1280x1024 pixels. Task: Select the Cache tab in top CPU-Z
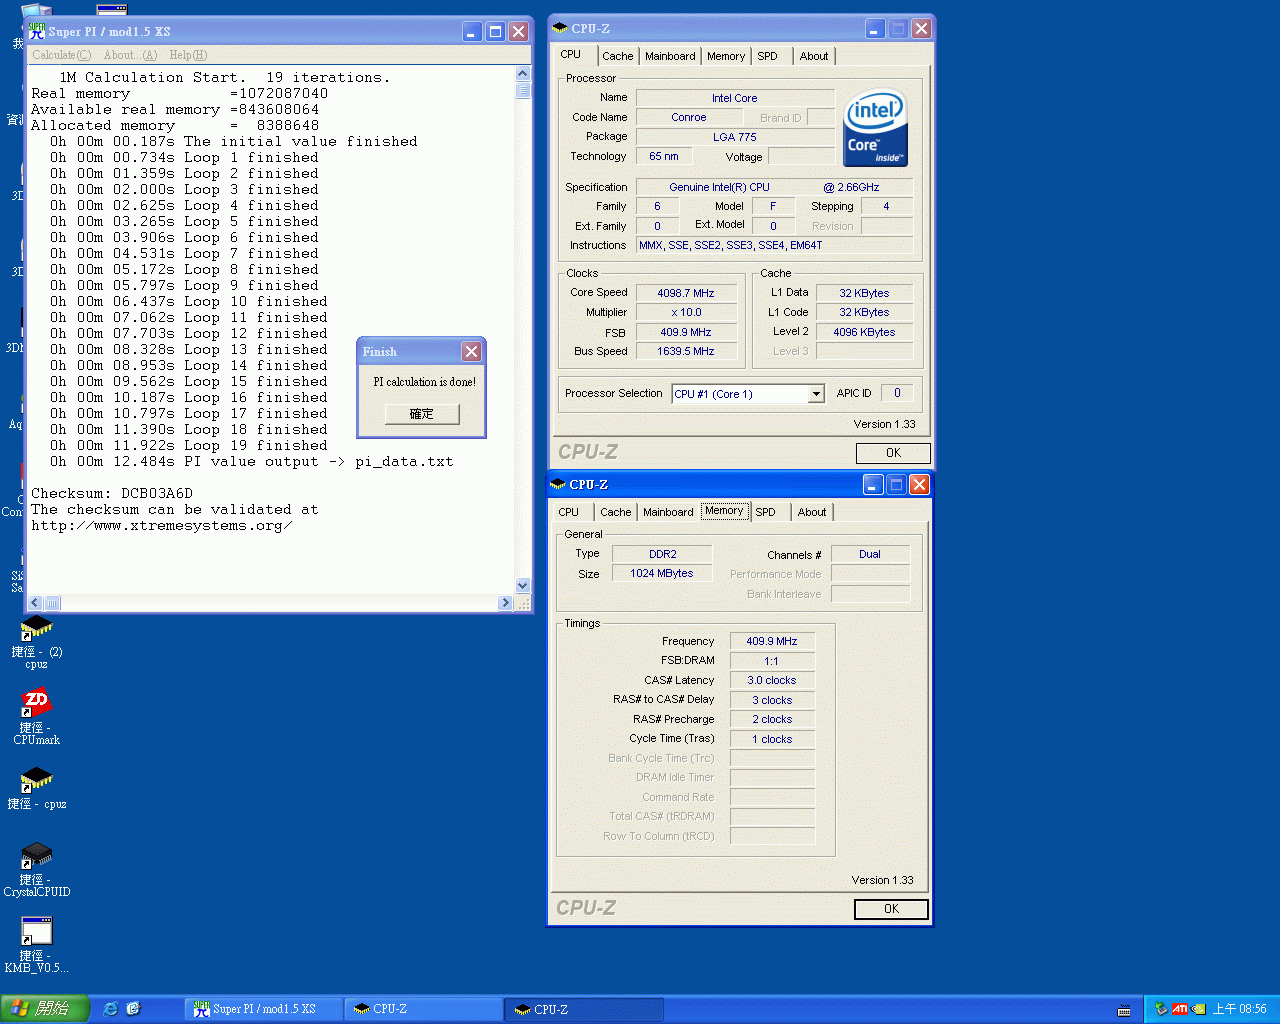click(x=617, y=56)
